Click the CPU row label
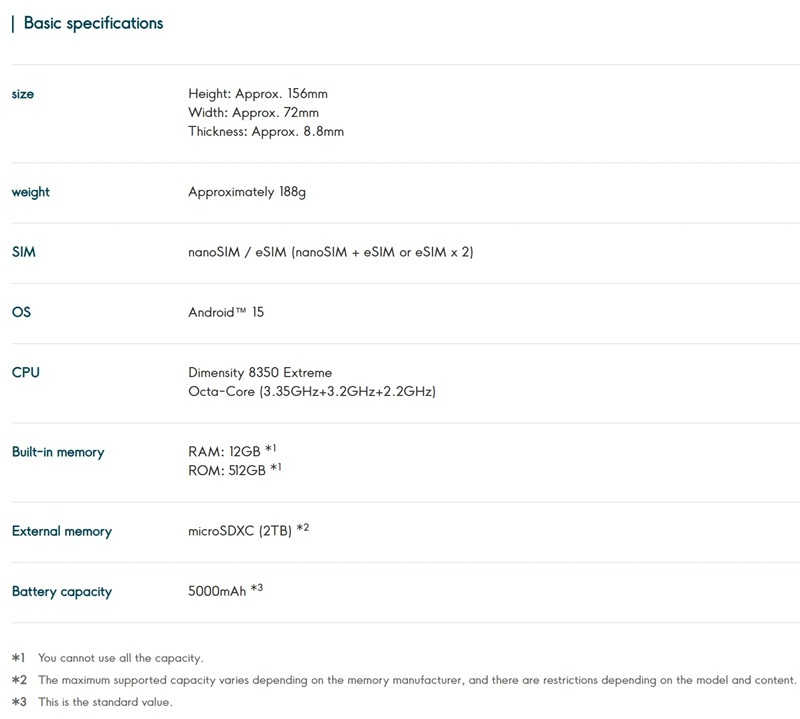 26,372
